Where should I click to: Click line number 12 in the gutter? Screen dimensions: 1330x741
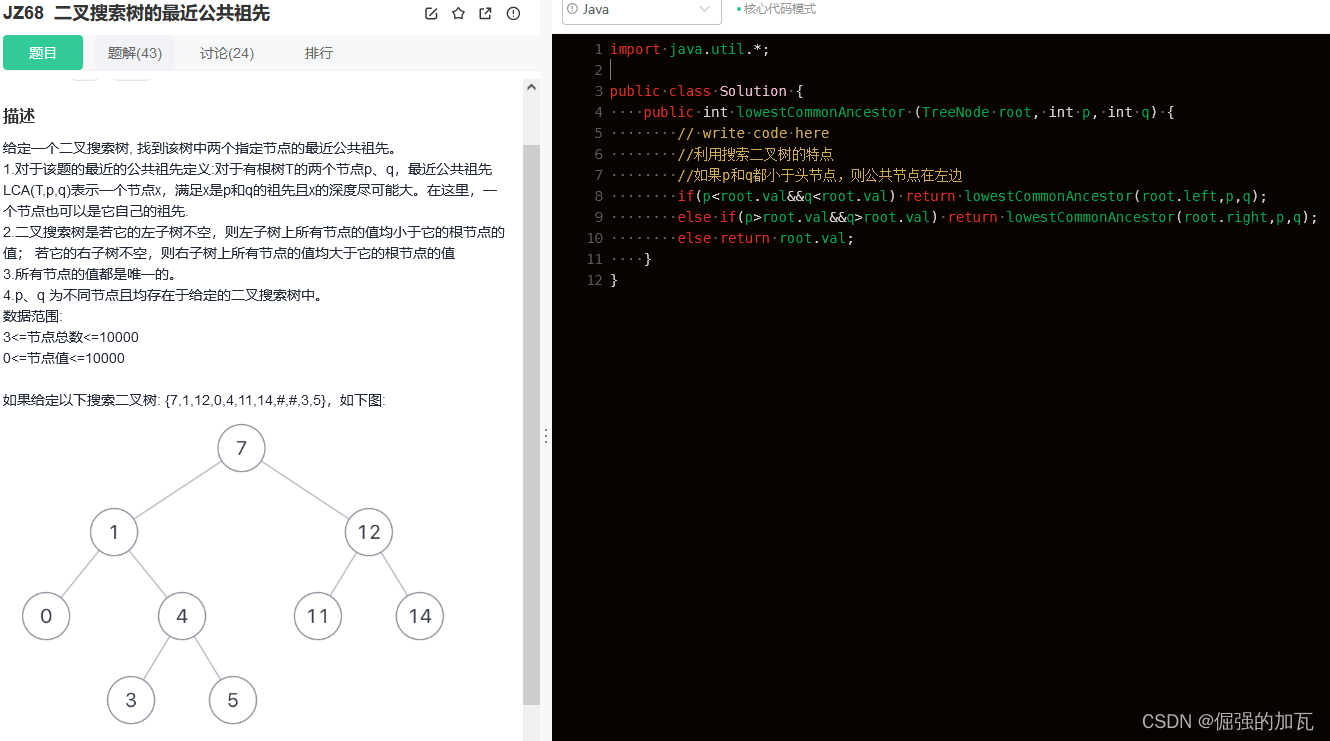click(594, 280)
